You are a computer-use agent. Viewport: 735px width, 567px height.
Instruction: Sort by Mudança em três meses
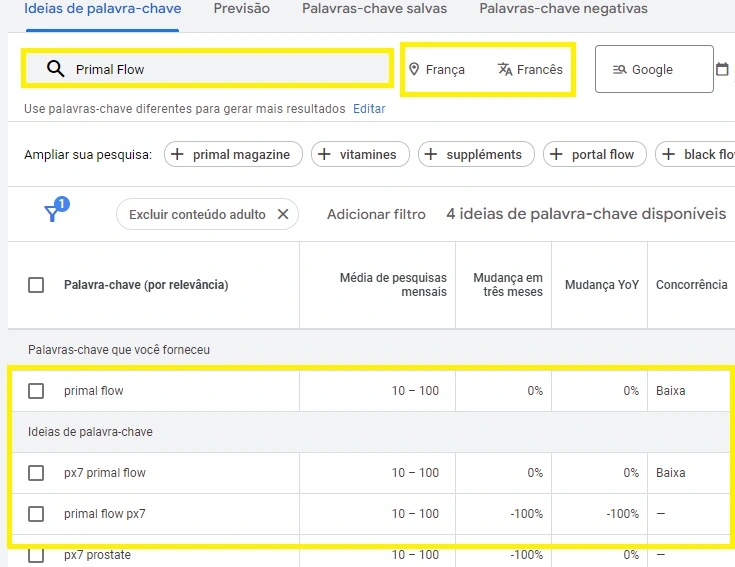click(508, 285)
